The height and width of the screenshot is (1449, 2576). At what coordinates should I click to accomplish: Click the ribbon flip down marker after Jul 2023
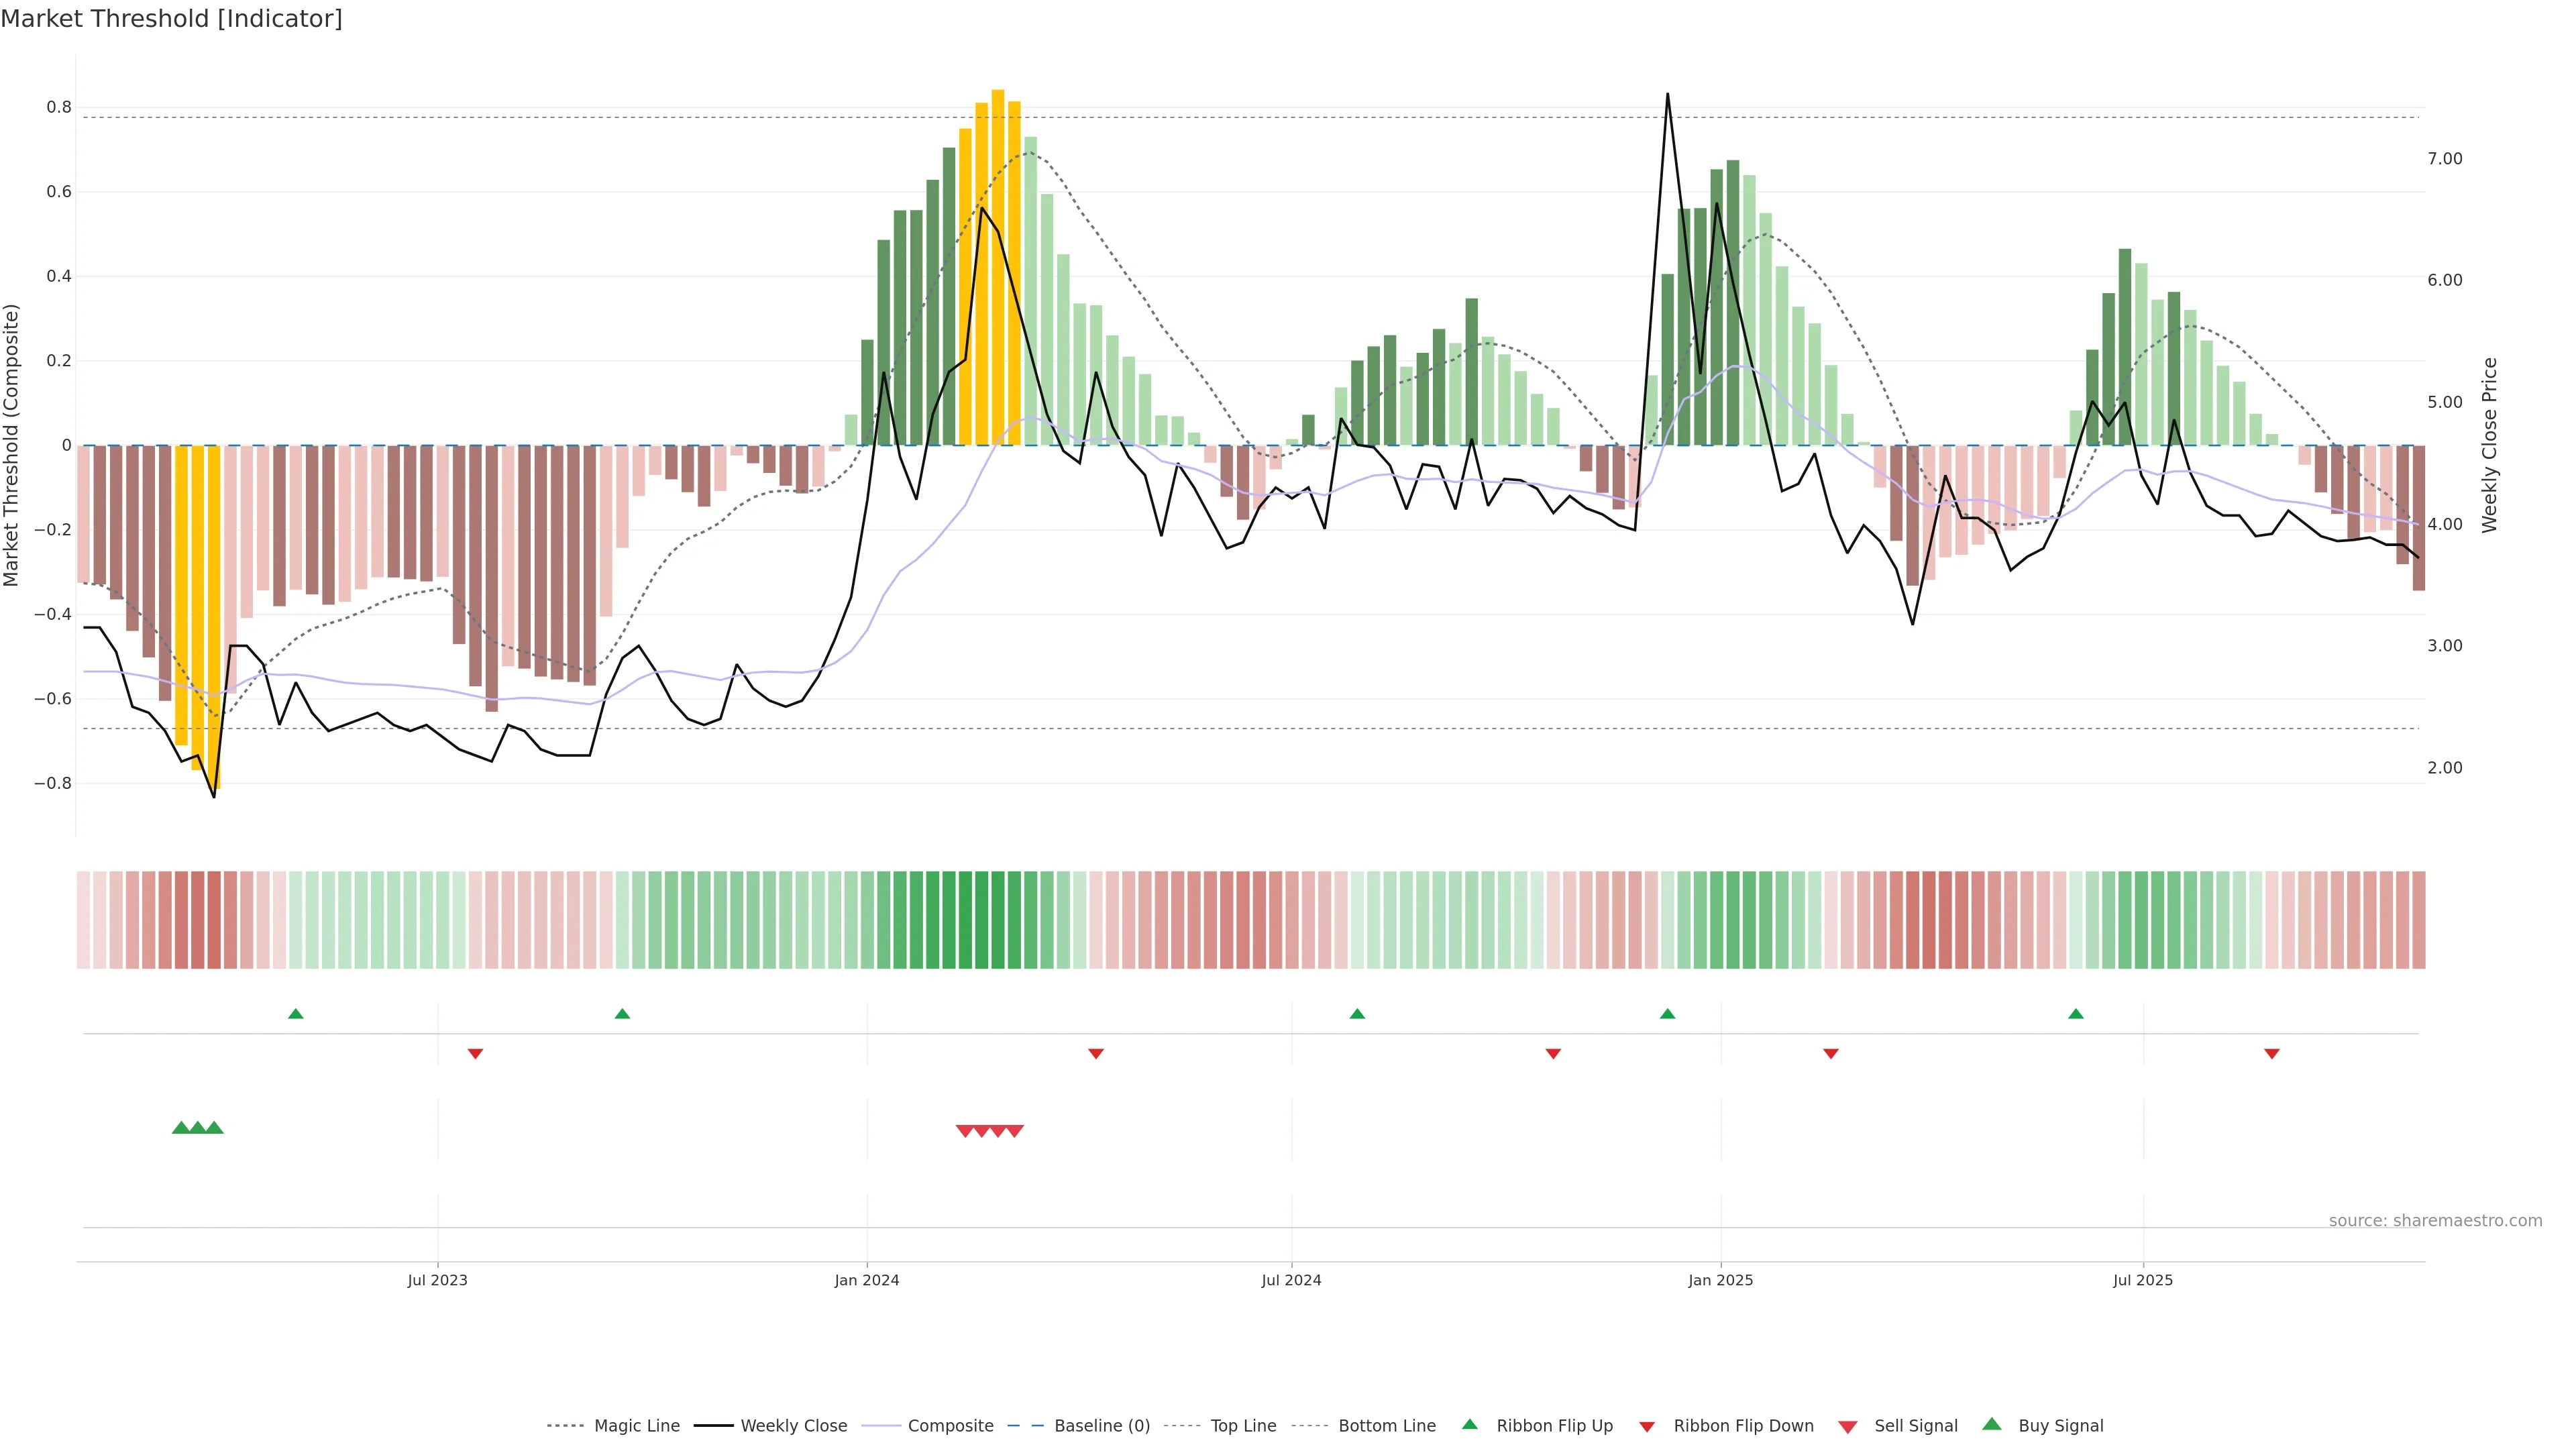475,1054
